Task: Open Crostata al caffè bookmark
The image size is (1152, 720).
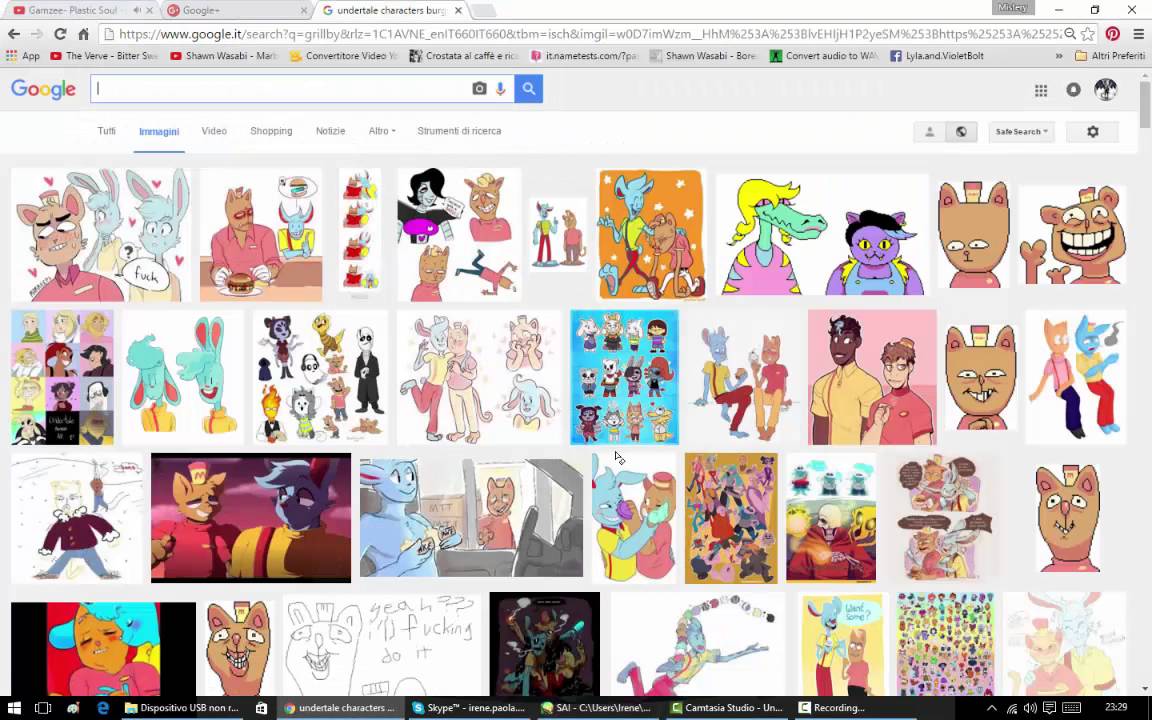Action: coord(464,56)
